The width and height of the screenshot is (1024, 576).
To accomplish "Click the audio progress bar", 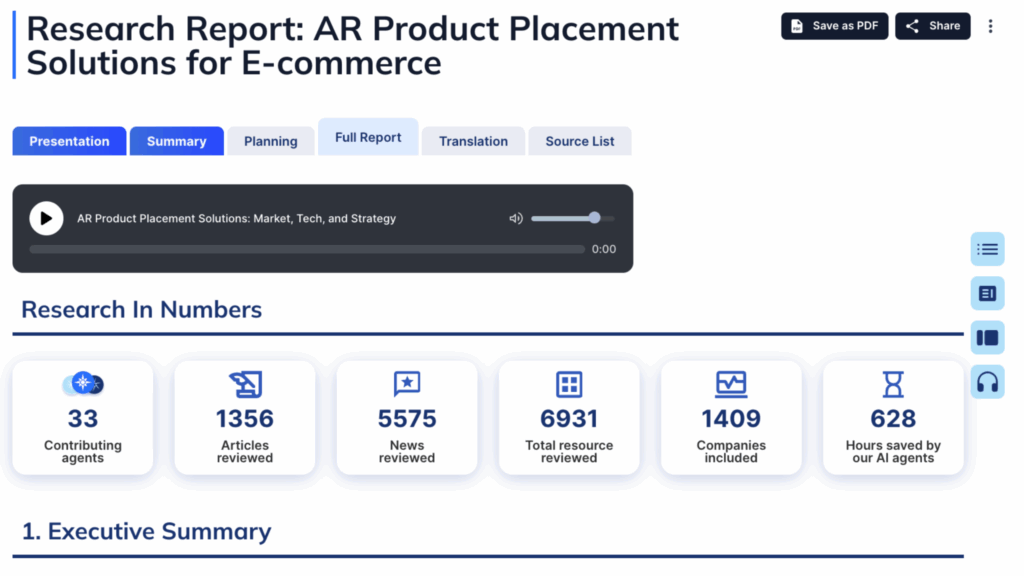I will pyautogui.click(x=306, y=249).
